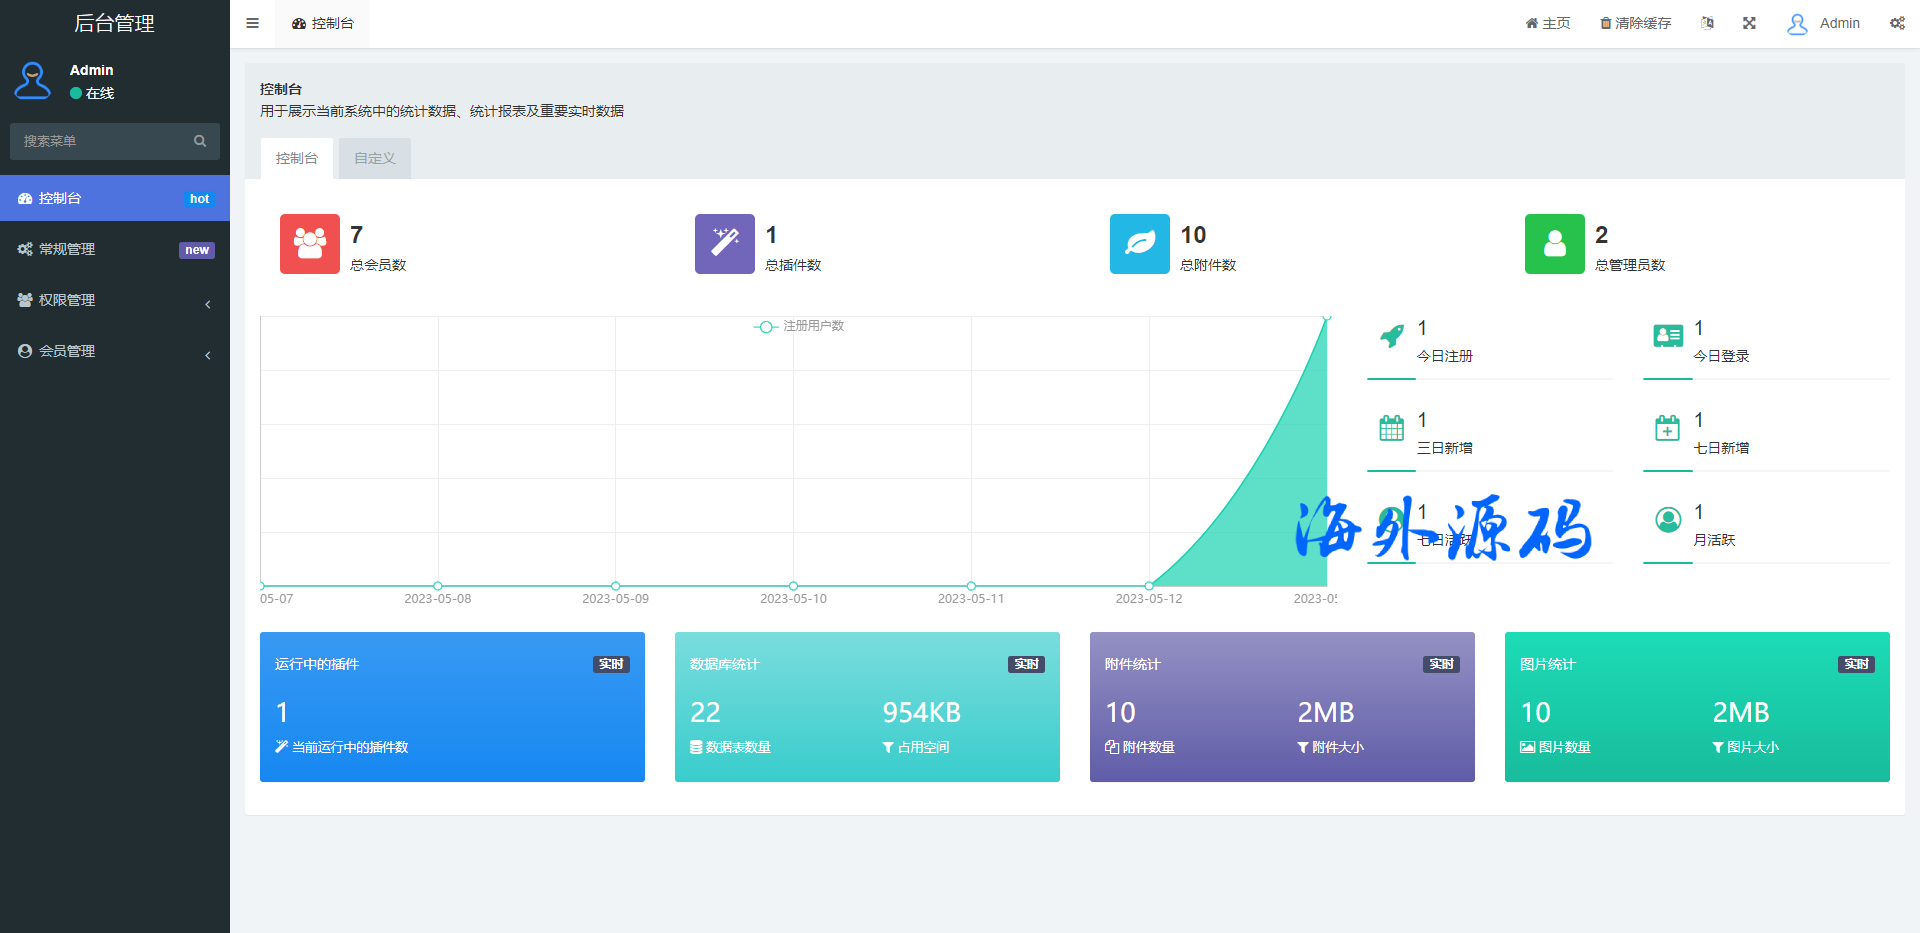This screenshot has width=1920, height=933.
Task: Toggle the sidebar hamburger menu icon
Action: pos(252,23)
